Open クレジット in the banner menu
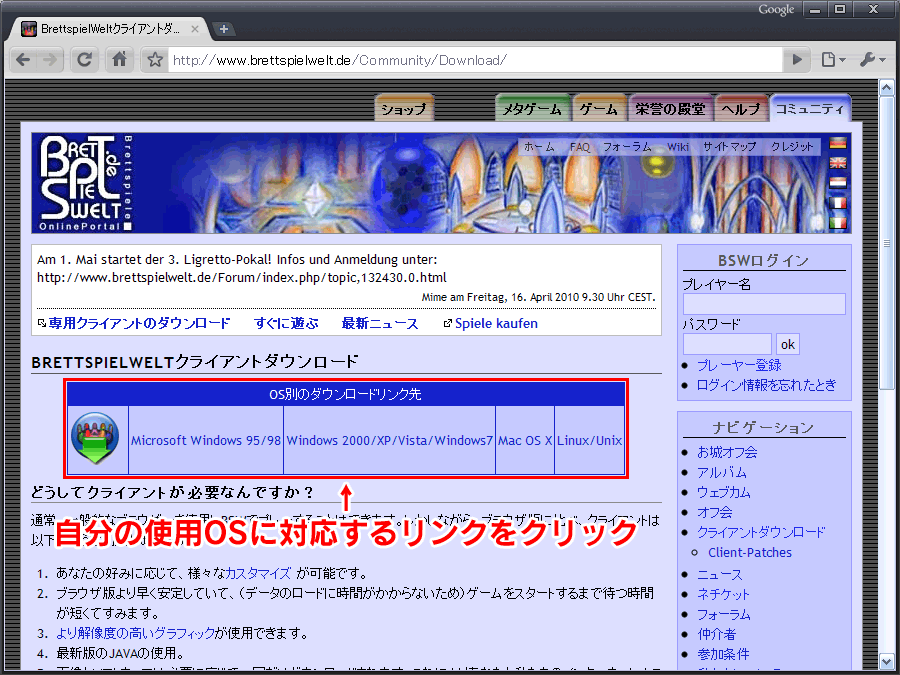 [x=792, y=147]
